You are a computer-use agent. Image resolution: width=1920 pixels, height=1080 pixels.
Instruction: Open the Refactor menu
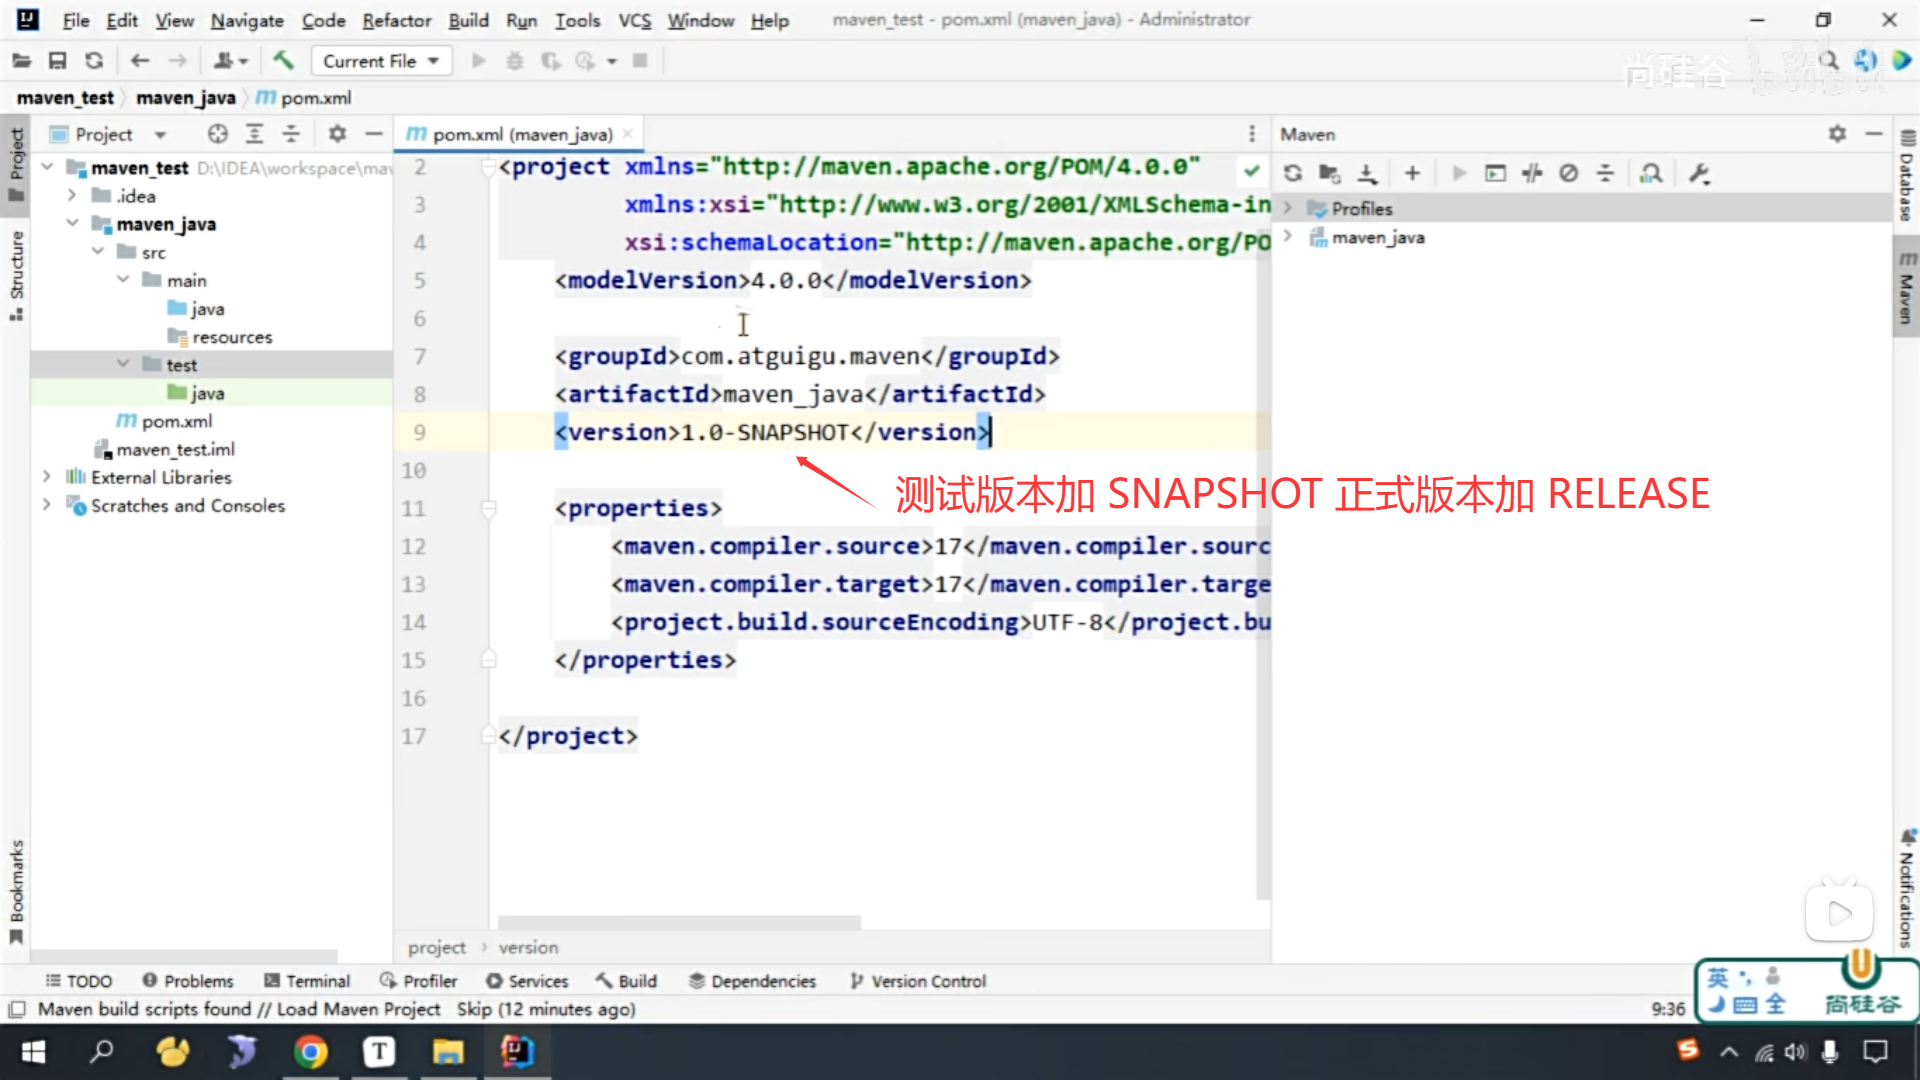pyautogui.click(x=396, y=20)
